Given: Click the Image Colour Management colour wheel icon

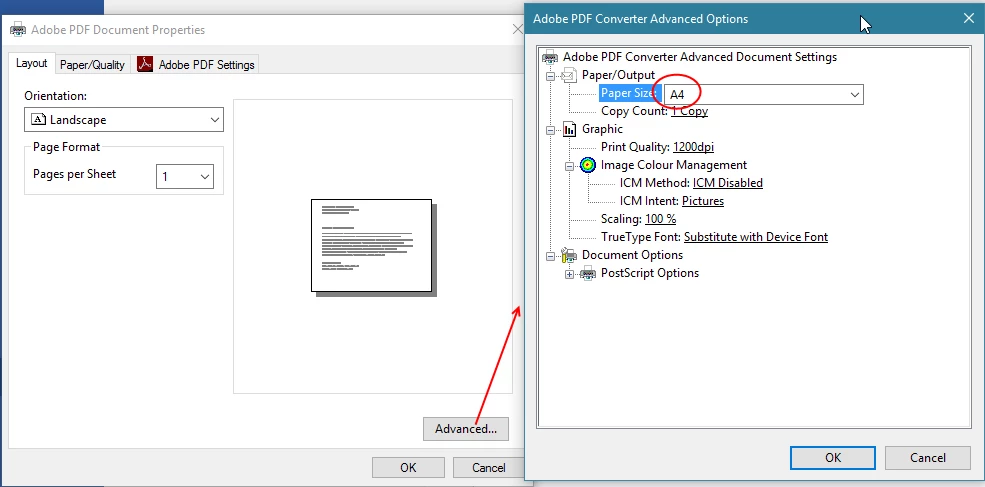Looking at the screenshot, I should 588,165.
